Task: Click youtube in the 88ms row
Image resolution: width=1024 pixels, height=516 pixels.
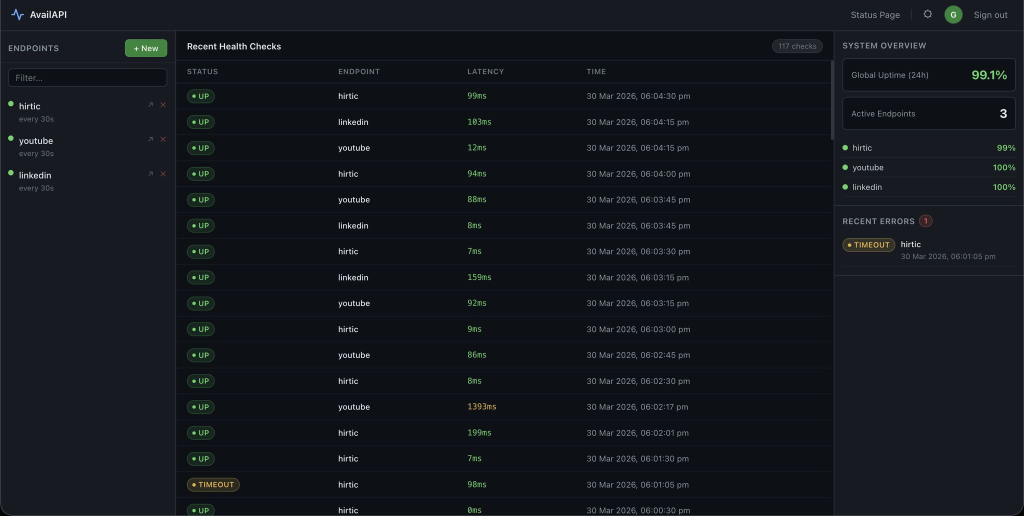Action: tap(354, 200)
